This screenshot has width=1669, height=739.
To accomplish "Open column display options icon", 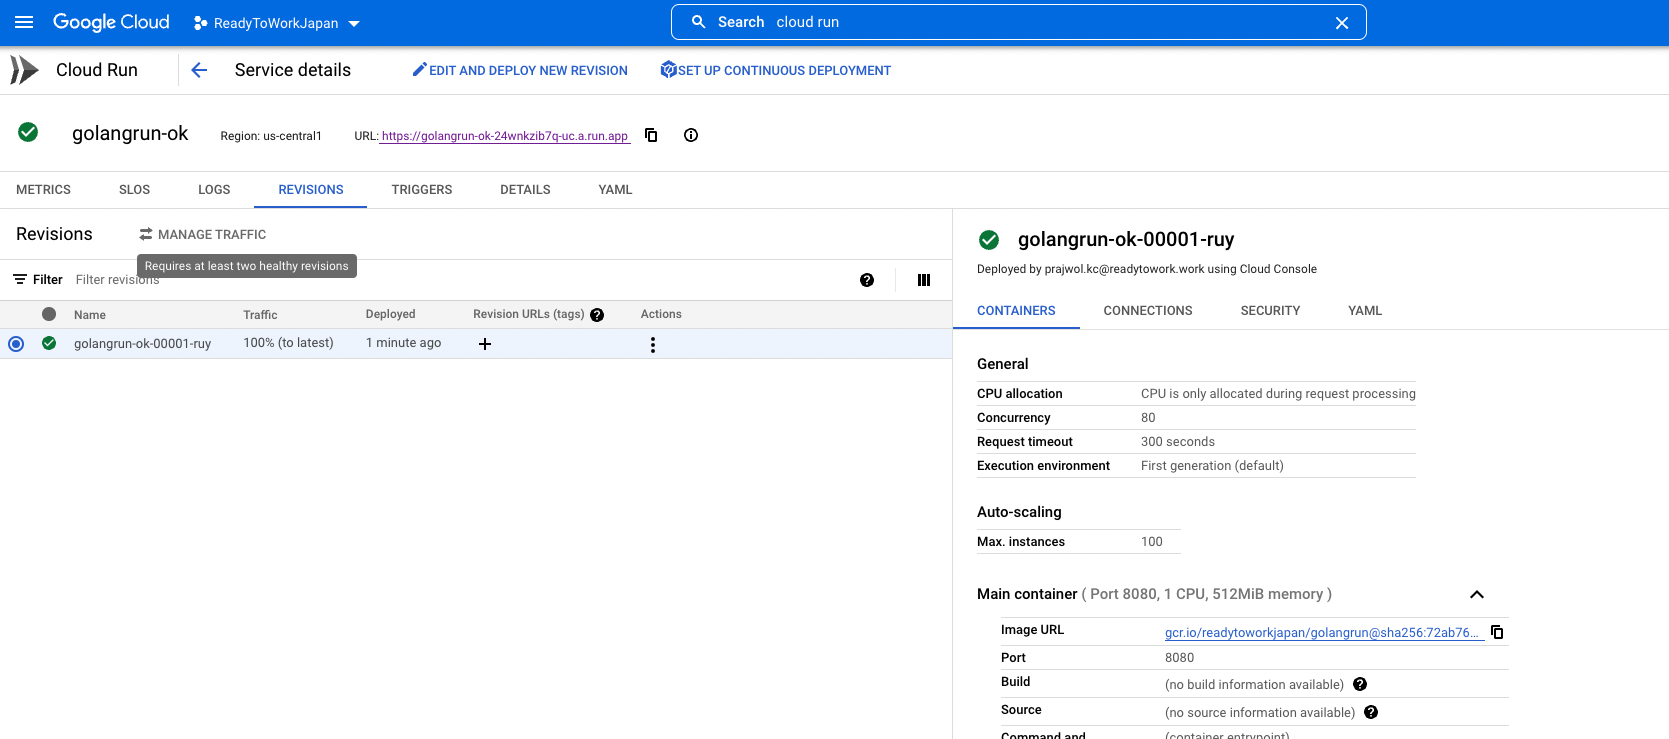I will tap(924, 280).
